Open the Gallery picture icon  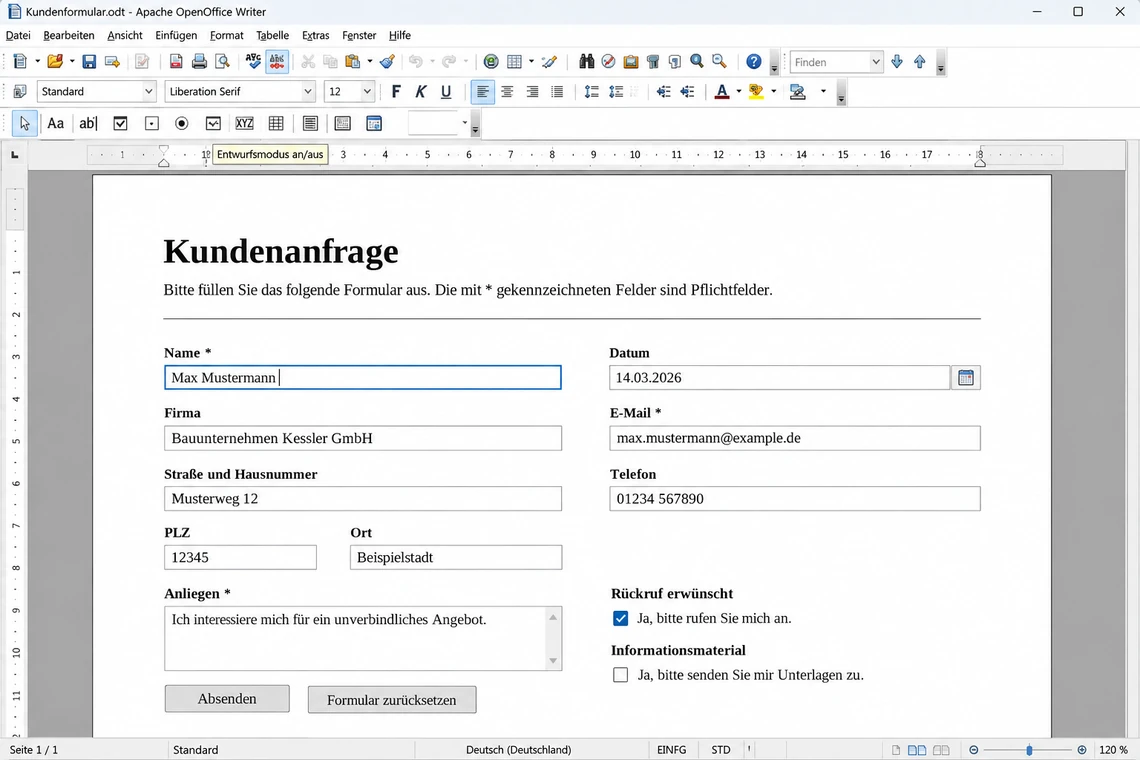coord(631,62)
